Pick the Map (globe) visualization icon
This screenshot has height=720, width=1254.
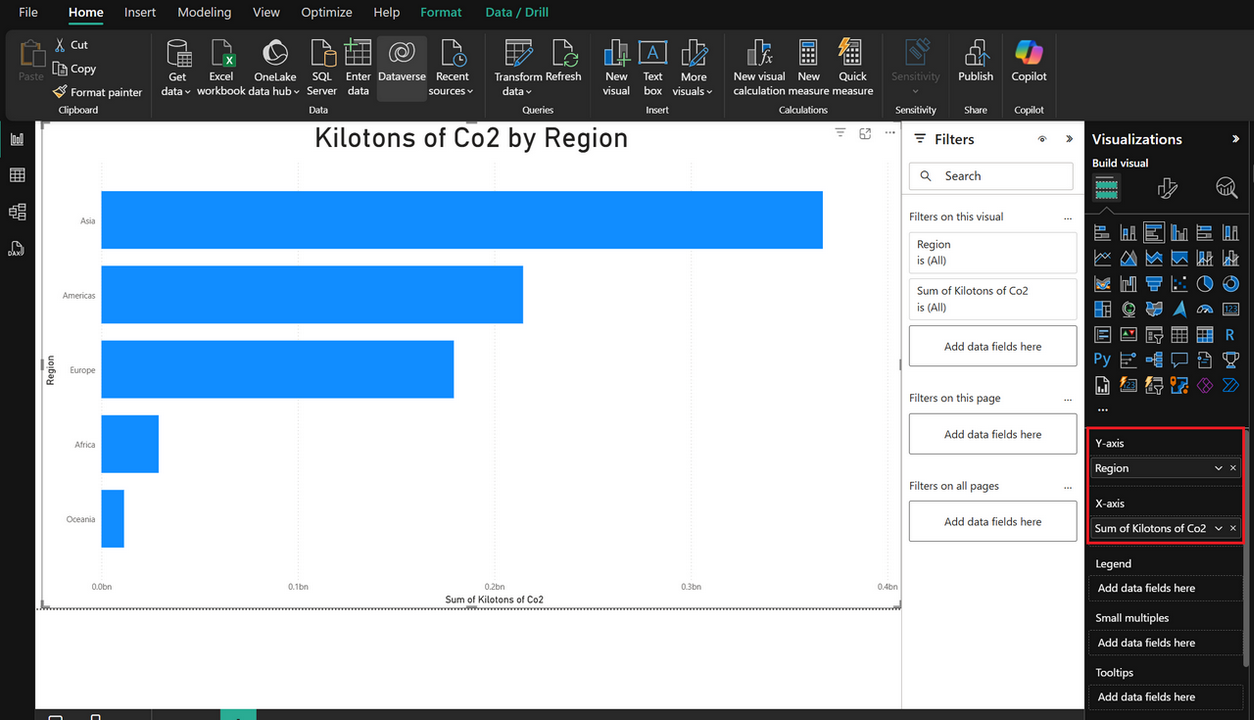(x=1128, y=309)
